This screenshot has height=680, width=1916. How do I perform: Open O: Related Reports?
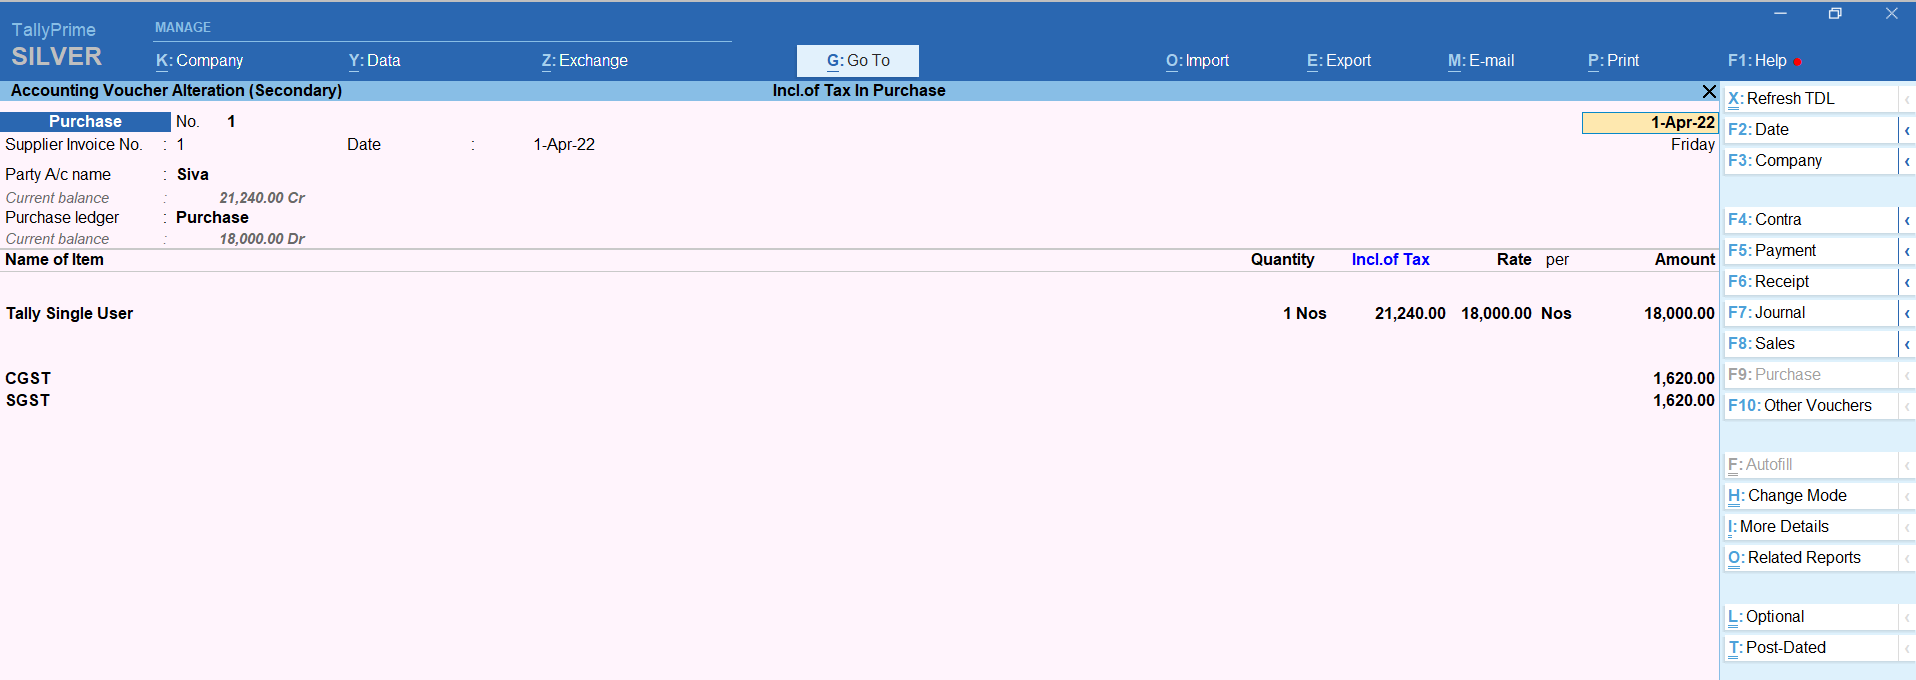point(1810,558)
